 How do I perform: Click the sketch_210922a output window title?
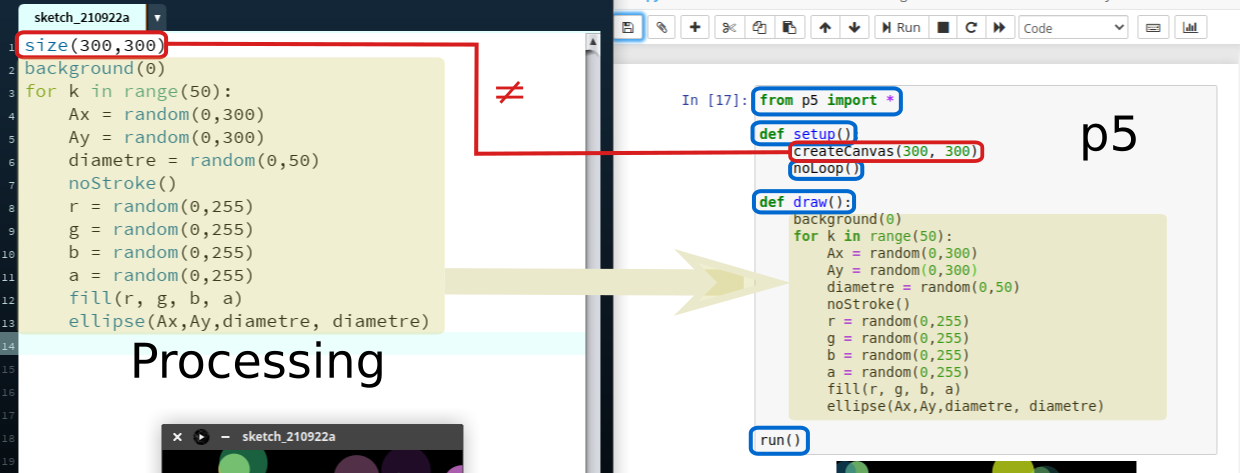[x=289, y=437]
